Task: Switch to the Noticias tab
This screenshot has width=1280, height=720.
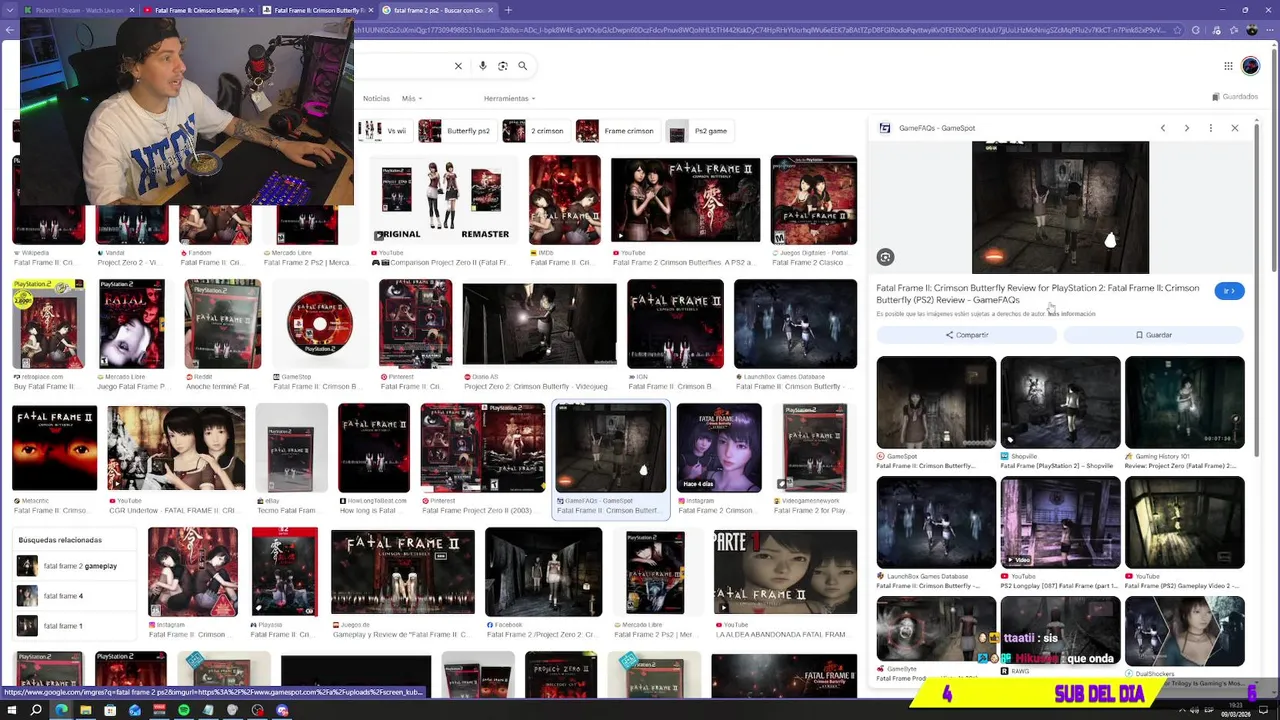Action: click(x=376, y=99)
